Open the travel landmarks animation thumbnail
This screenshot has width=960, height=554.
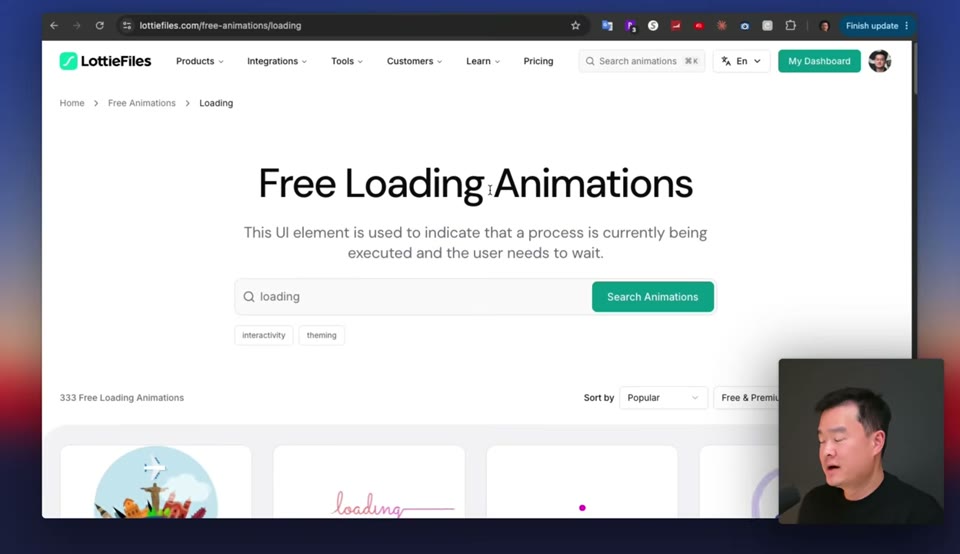[x=156, y=482]
